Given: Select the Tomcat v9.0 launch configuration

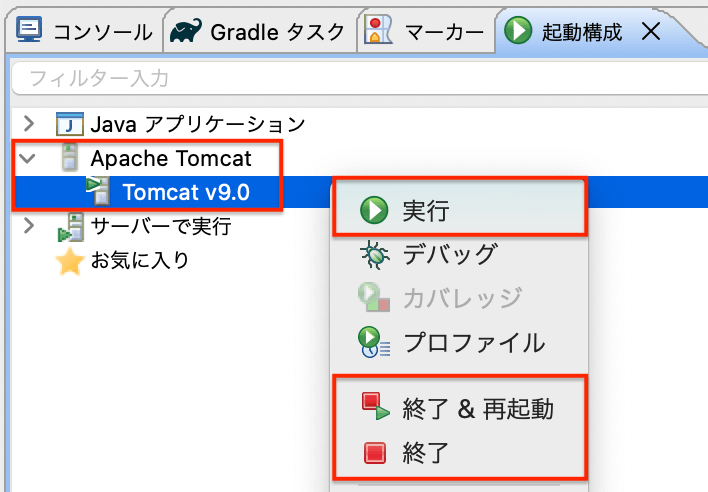Looking at the screenshot, I should (185, 191).
